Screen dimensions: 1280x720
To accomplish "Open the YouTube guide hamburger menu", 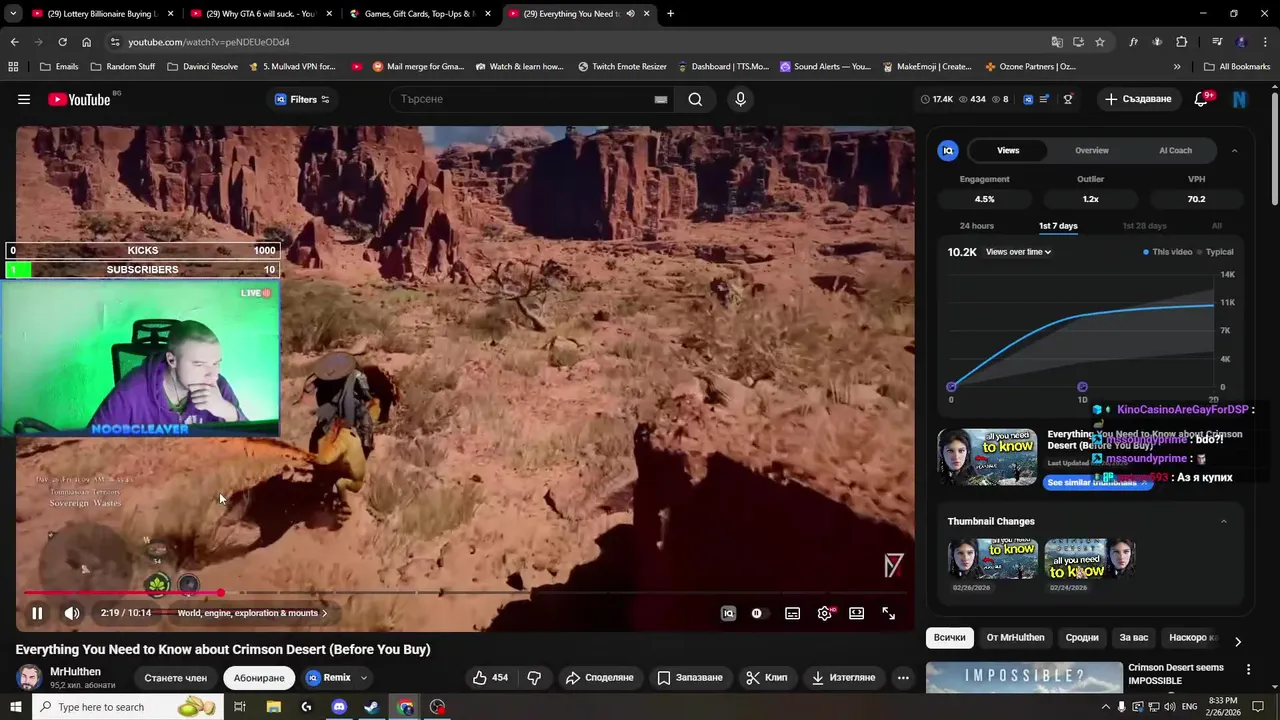I will click(24, 99).
